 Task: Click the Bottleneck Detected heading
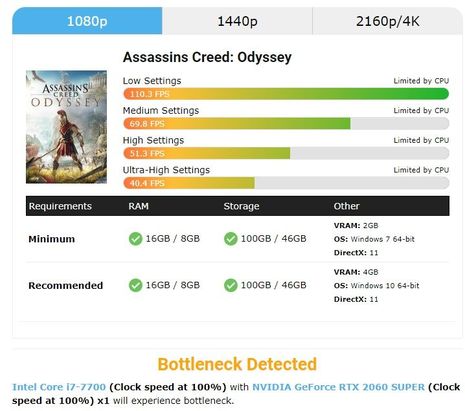(237, 364)
